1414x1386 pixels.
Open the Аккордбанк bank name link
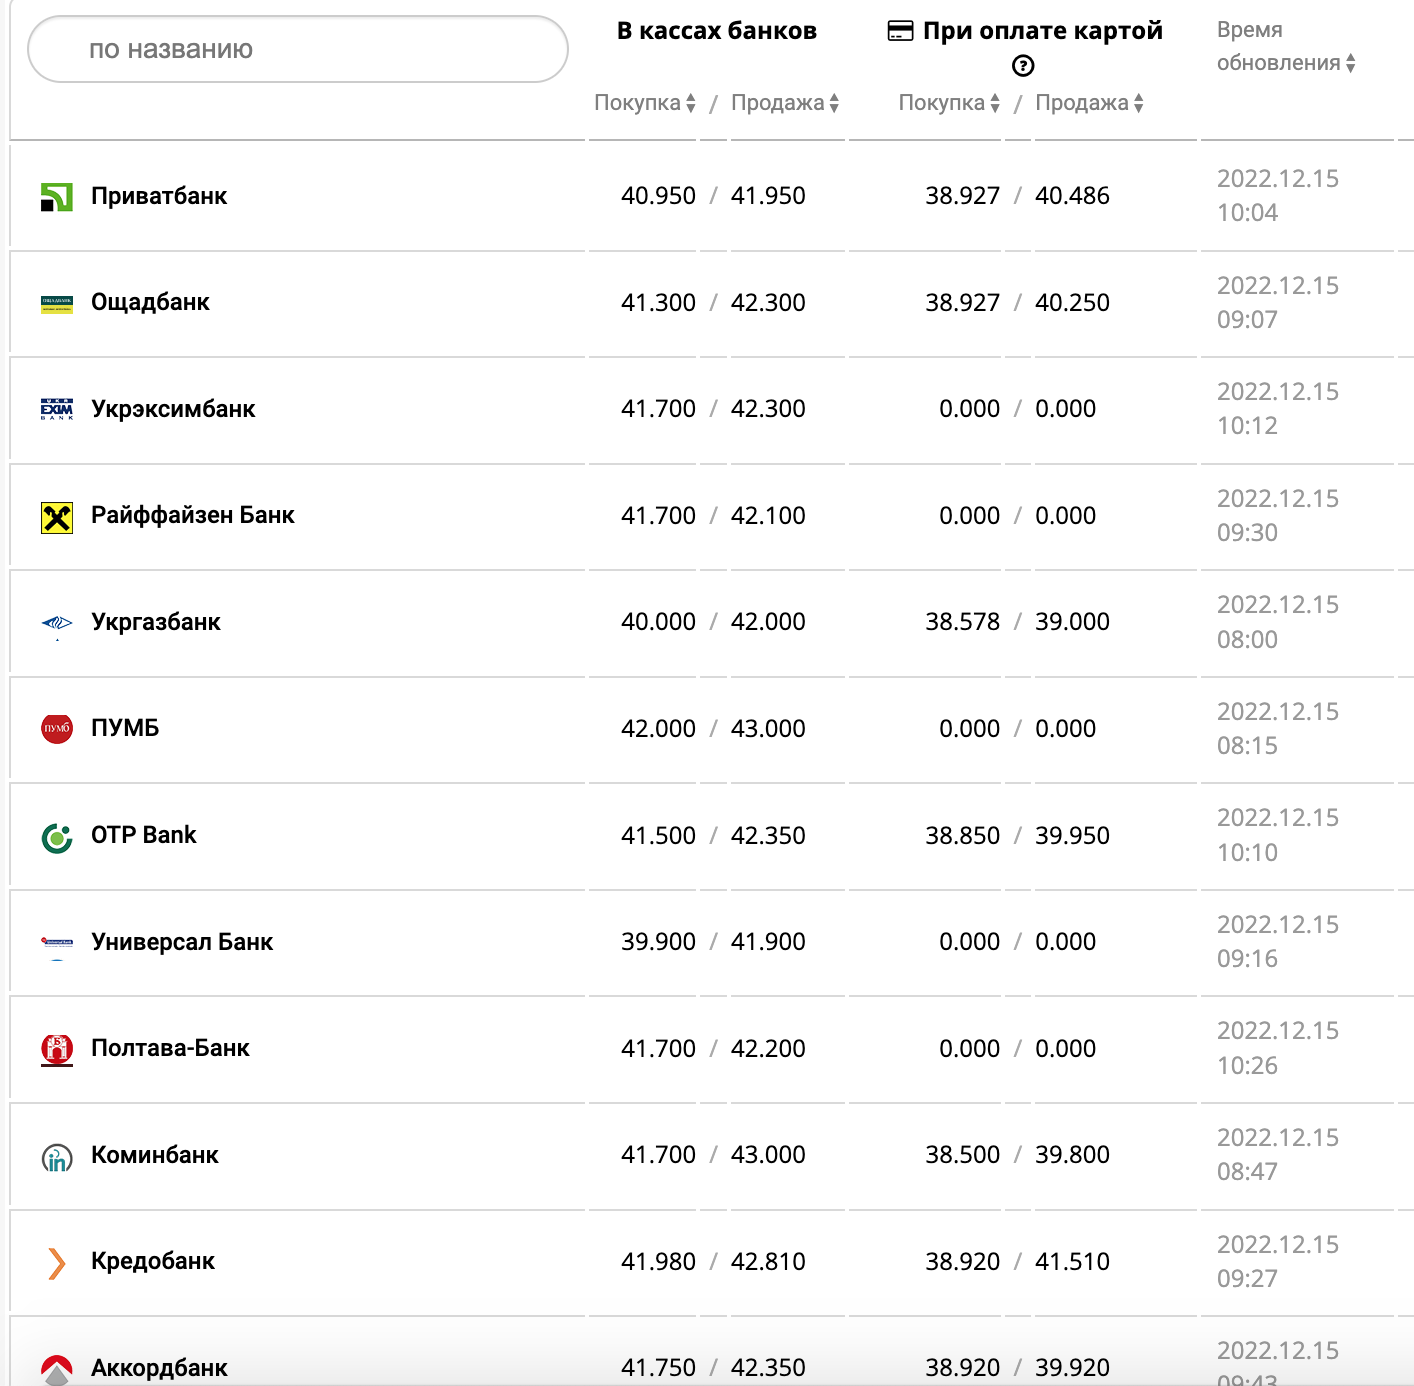click(159, 1367)
